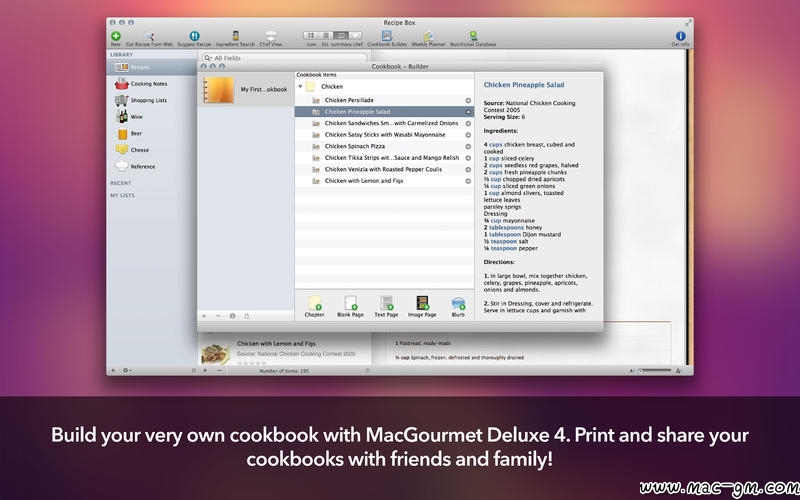Click the Chicken Pineapple Salad recipe title
This screenshot has width=800, height=500.
(x=523, y=85)
